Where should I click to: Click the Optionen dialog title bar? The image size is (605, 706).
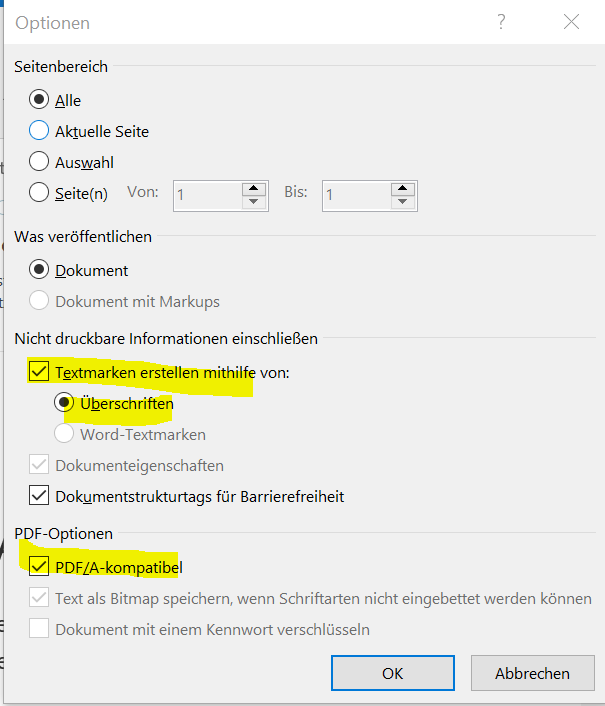(x=250, y=22)
